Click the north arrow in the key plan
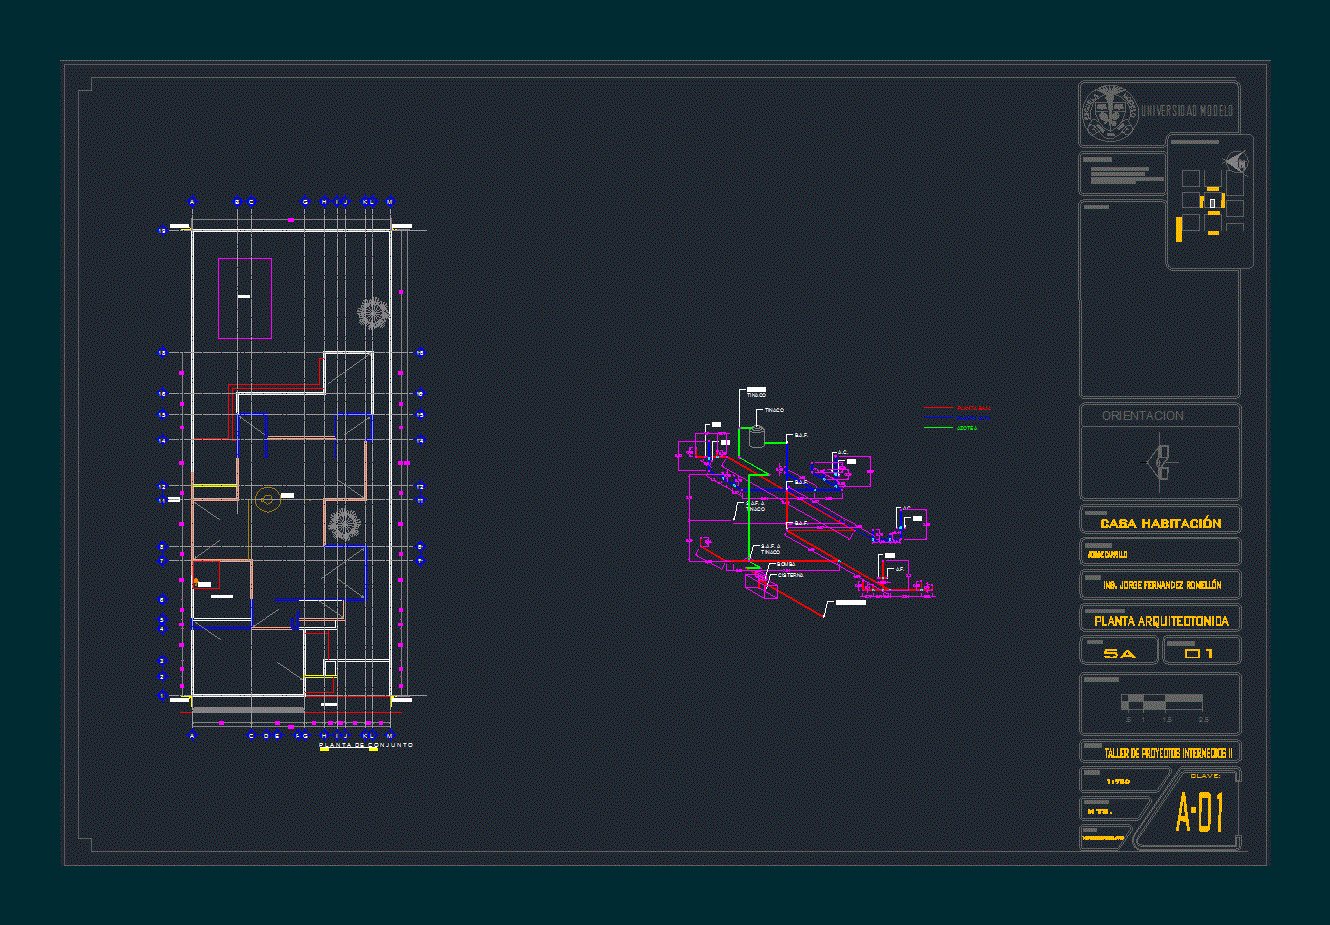The image size is (1330, 925). click(x=1237, y=162)
